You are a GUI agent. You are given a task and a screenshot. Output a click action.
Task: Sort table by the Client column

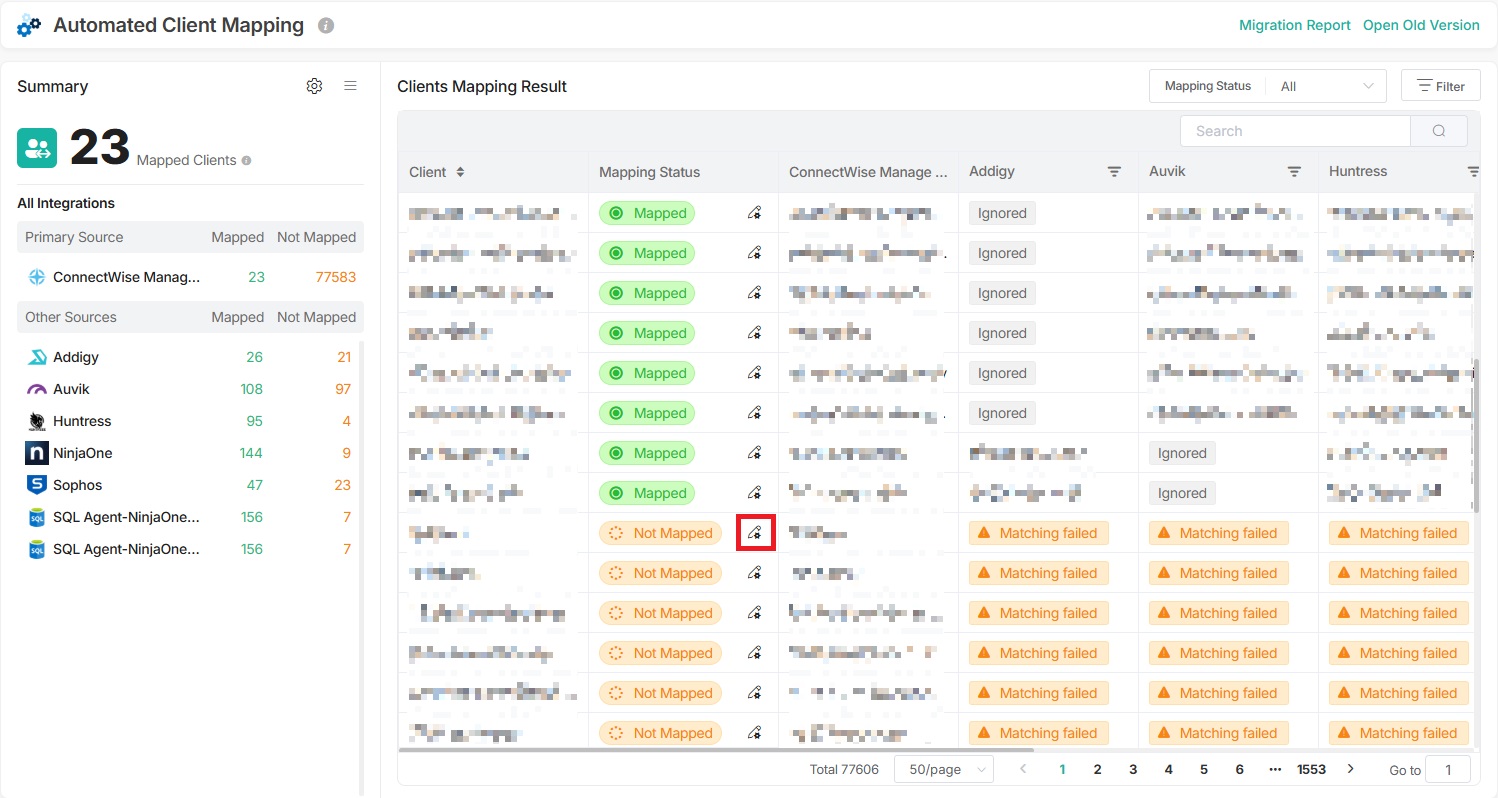pos(460,172)
